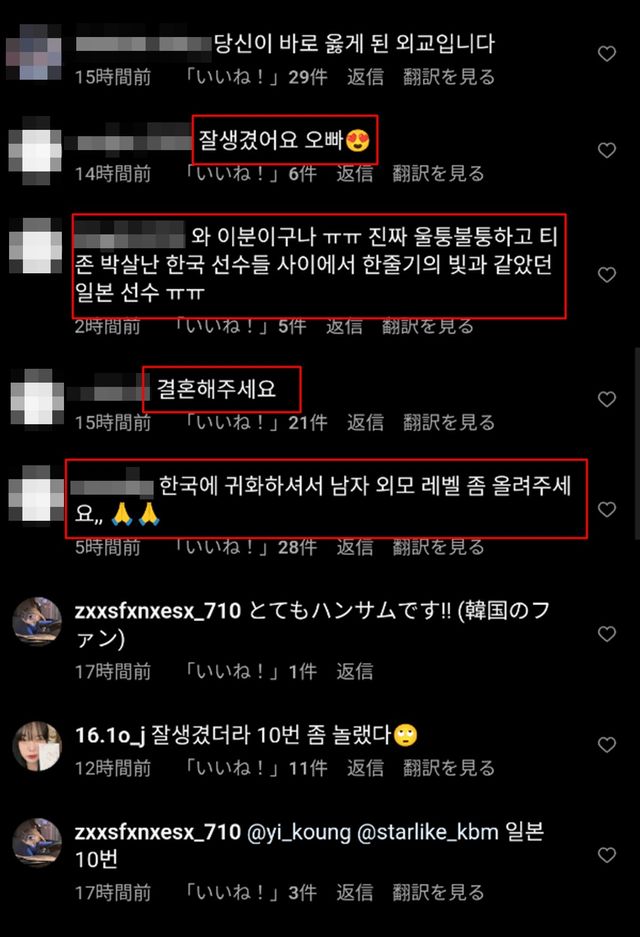
Task: Tap 翻訳を見る under the top comment
Action: pos(449,77)
